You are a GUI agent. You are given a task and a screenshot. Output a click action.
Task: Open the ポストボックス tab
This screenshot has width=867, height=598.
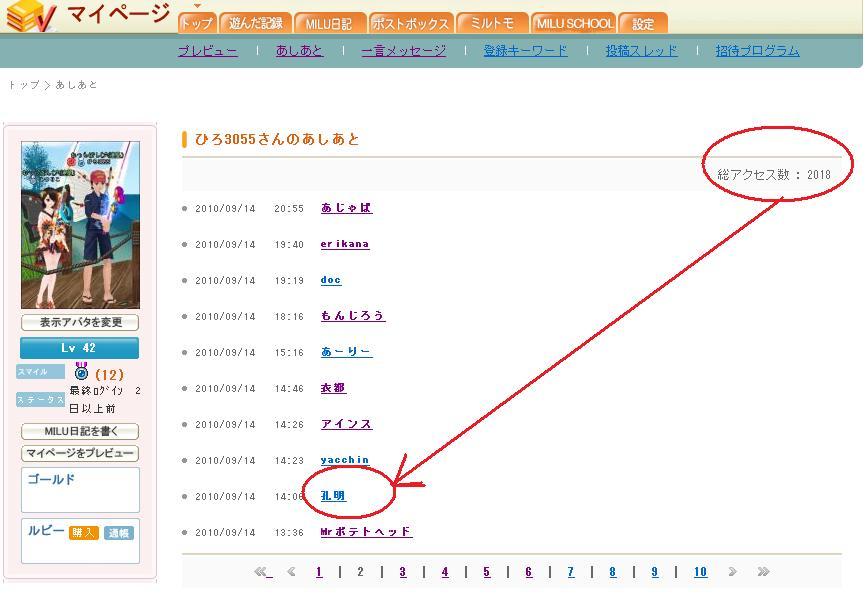[x=411, y=23]
